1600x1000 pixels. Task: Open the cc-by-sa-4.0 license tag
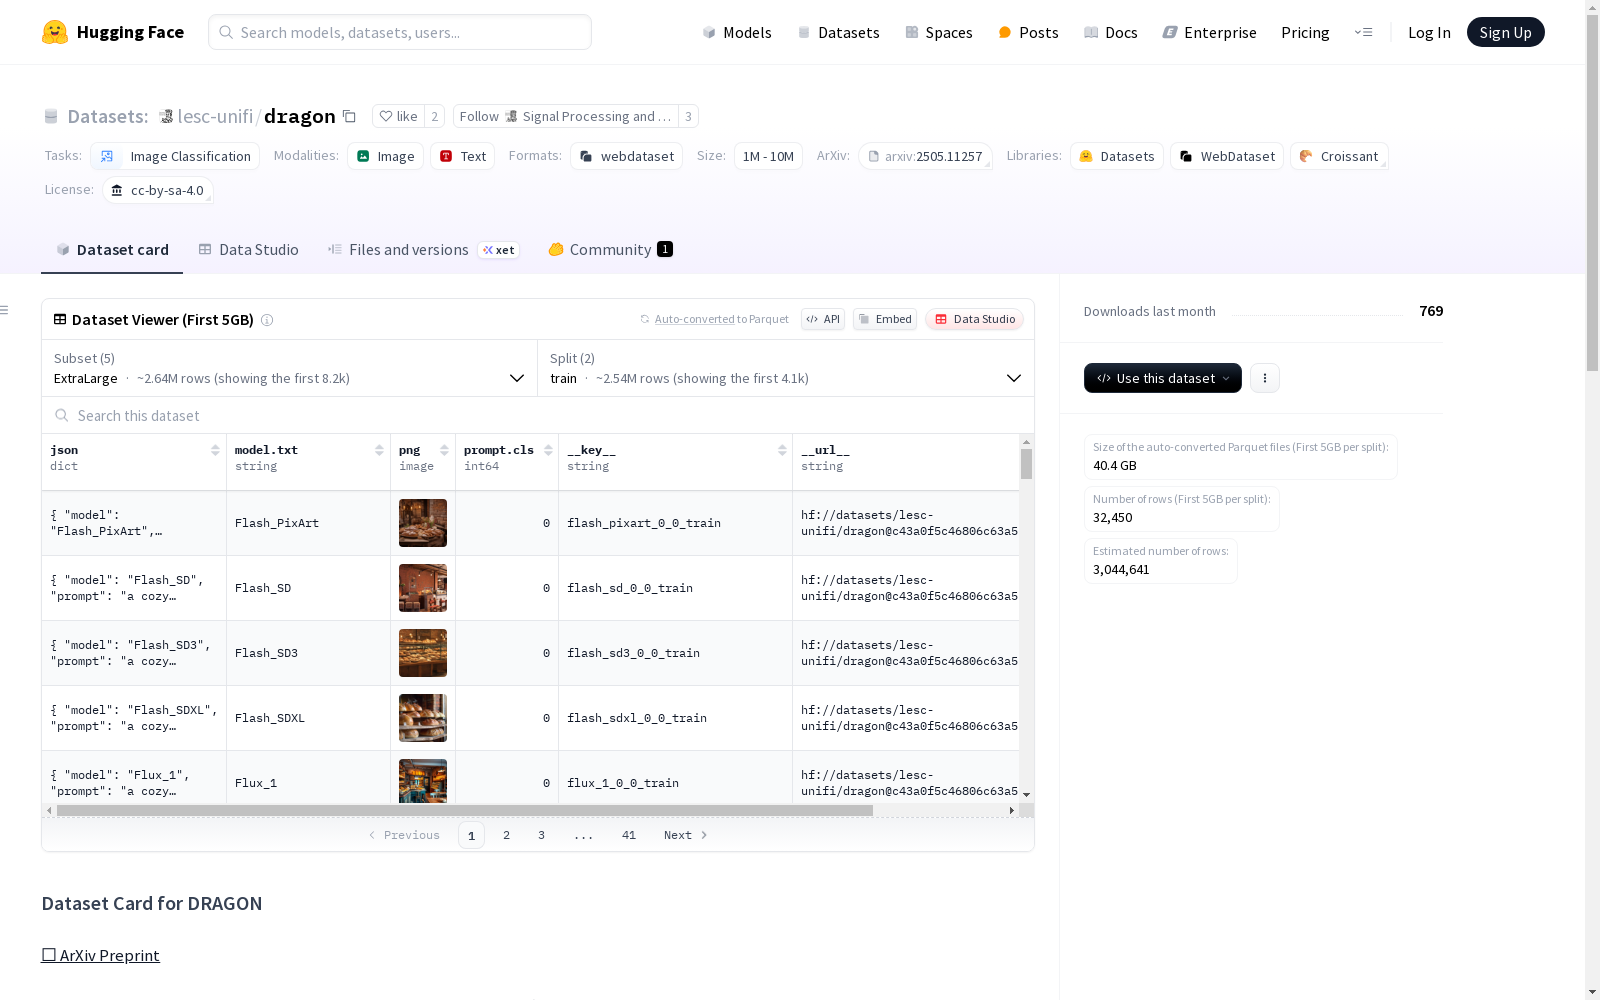[x=158, y=190]
